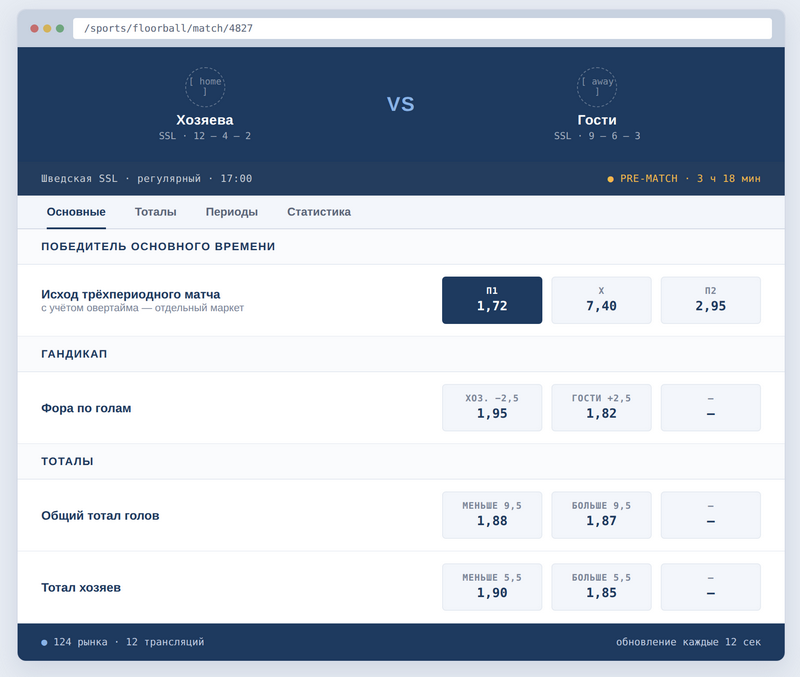
Task: Click the home record SSL · 12 — 4 — 2
Action: click(x=205, y=136)
